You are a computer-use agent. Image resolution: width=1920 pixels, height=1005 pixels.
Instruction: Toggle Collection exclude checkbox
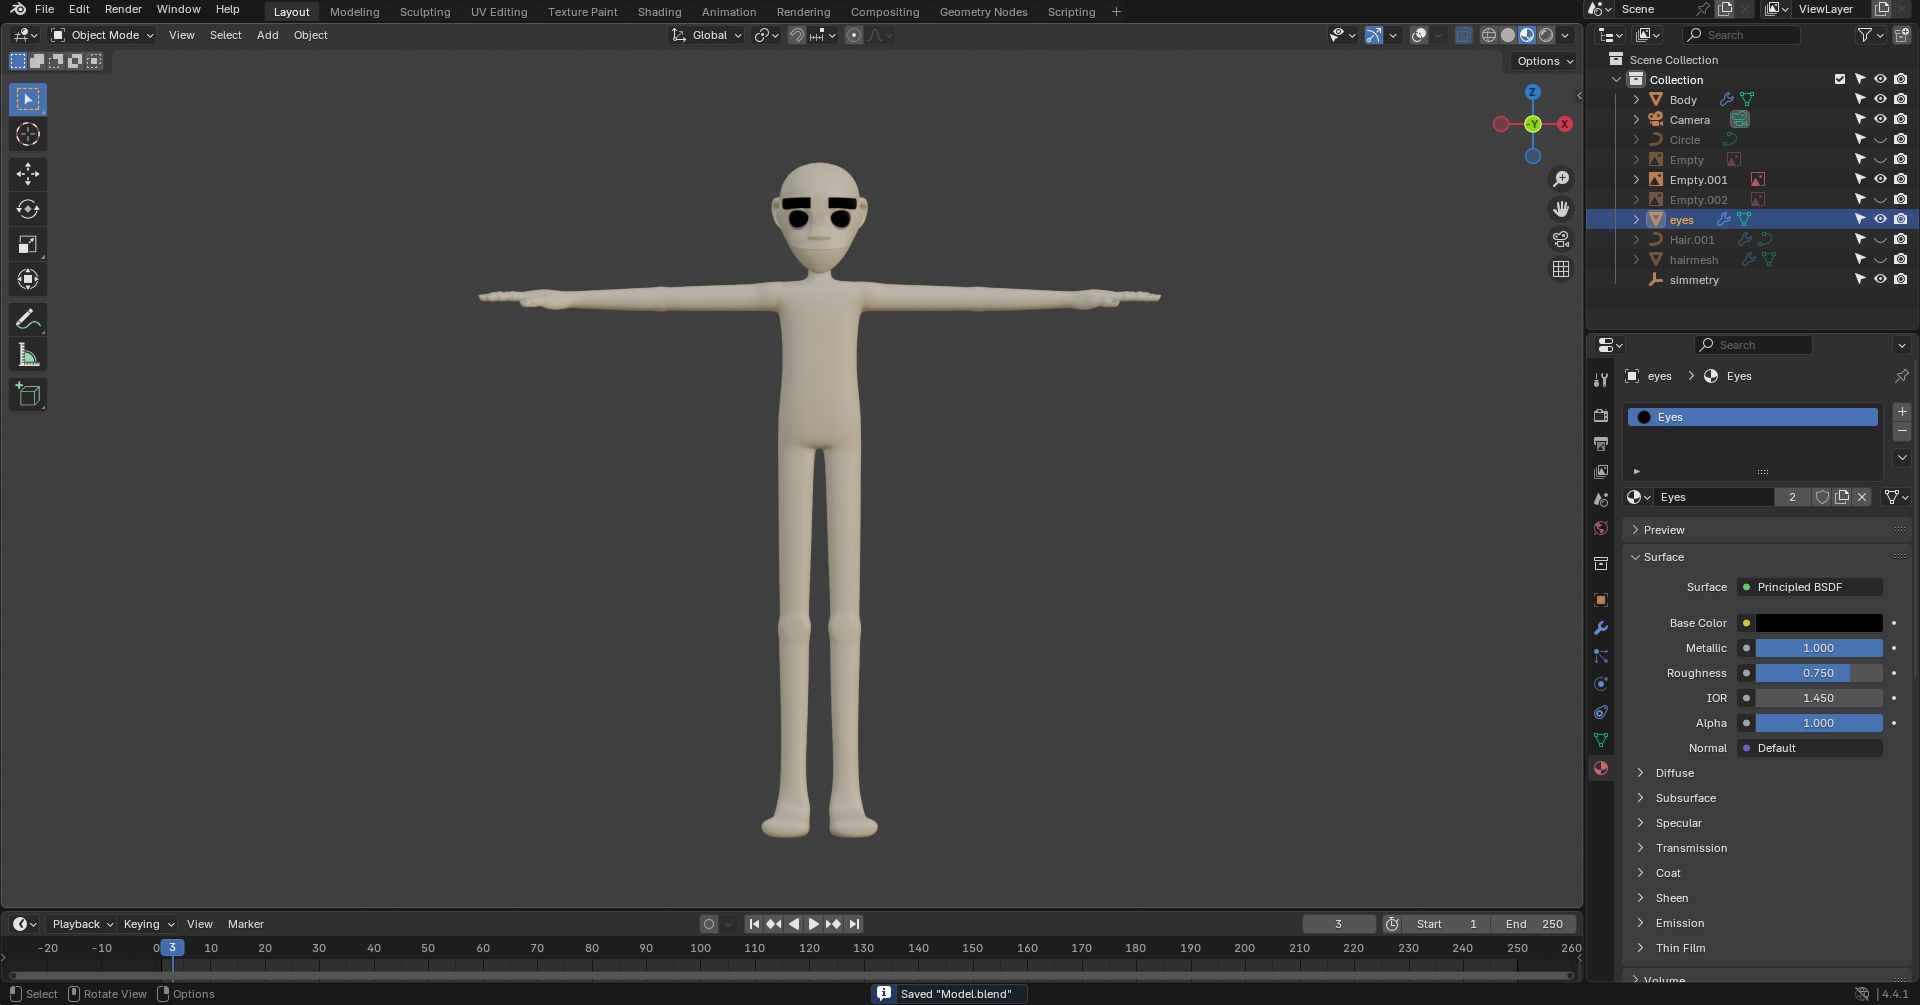pyautogui.click(x=1839, y=79)
